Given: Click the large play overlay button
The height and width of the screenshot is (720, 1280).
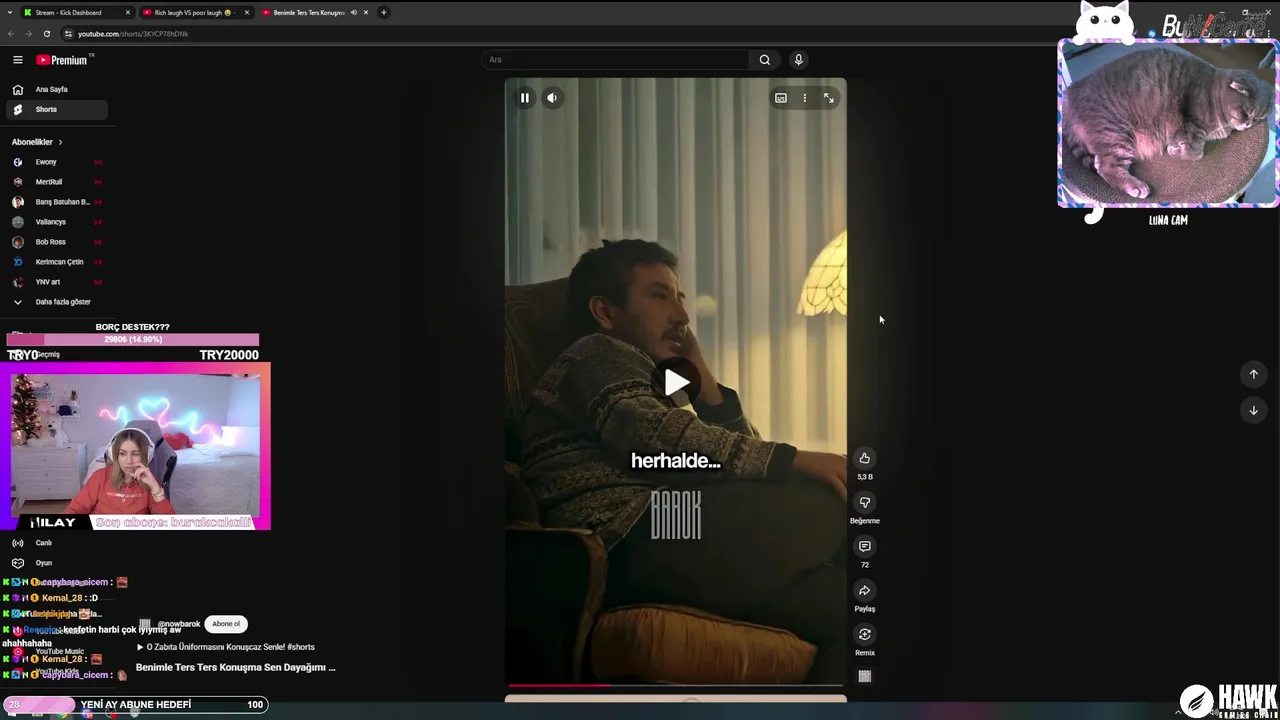Looking at the screenshot, I should 676,382.
